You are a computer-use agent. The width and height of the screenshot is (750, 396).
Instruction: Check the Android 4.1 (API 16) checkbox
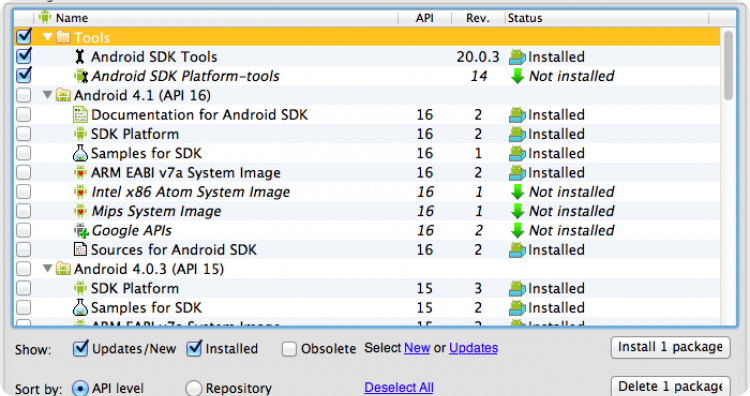[23, 95]
